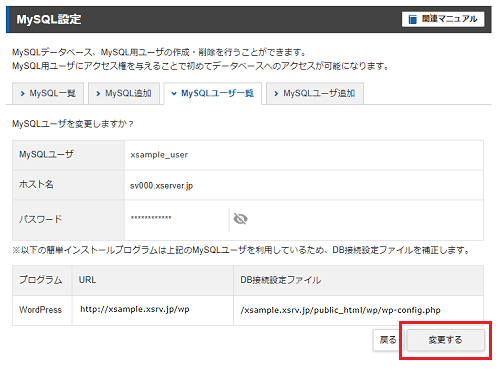Open the MySQLユーザ追加 tab
The width and height of the screenshot is (500, 370).
315,93
